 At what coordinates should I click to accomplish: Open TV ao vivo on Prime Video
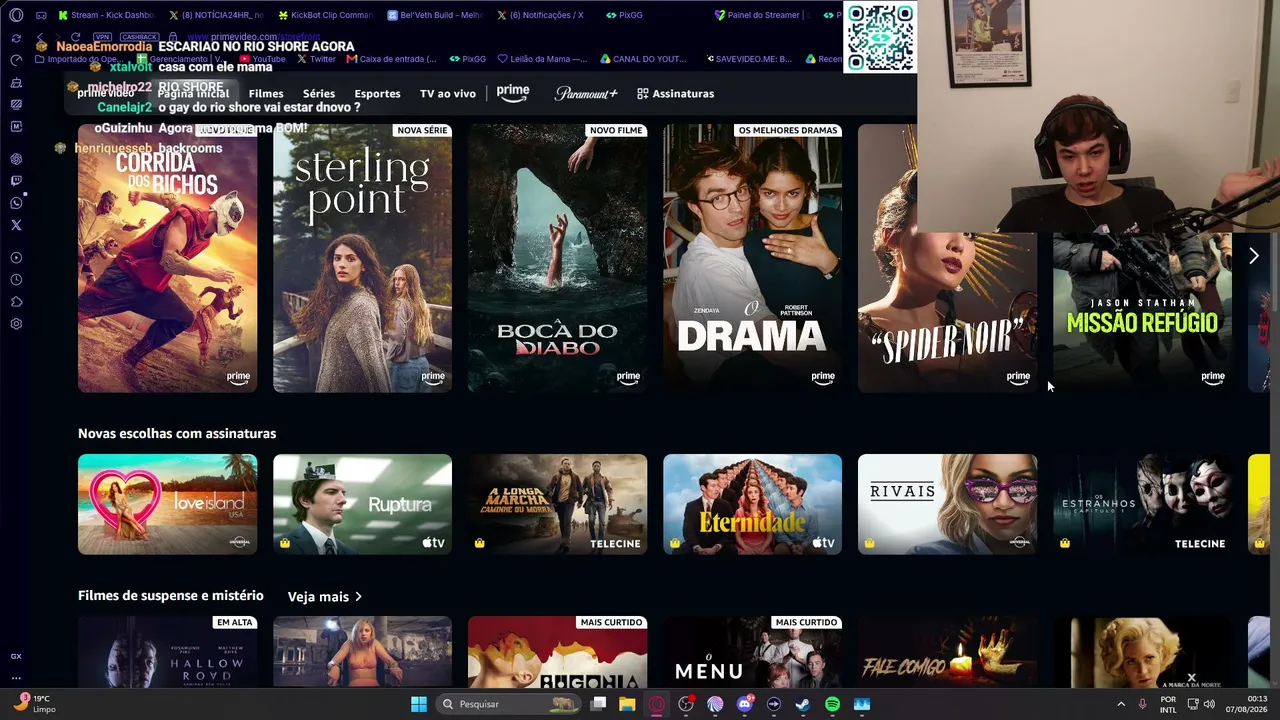tap(447, 94)
